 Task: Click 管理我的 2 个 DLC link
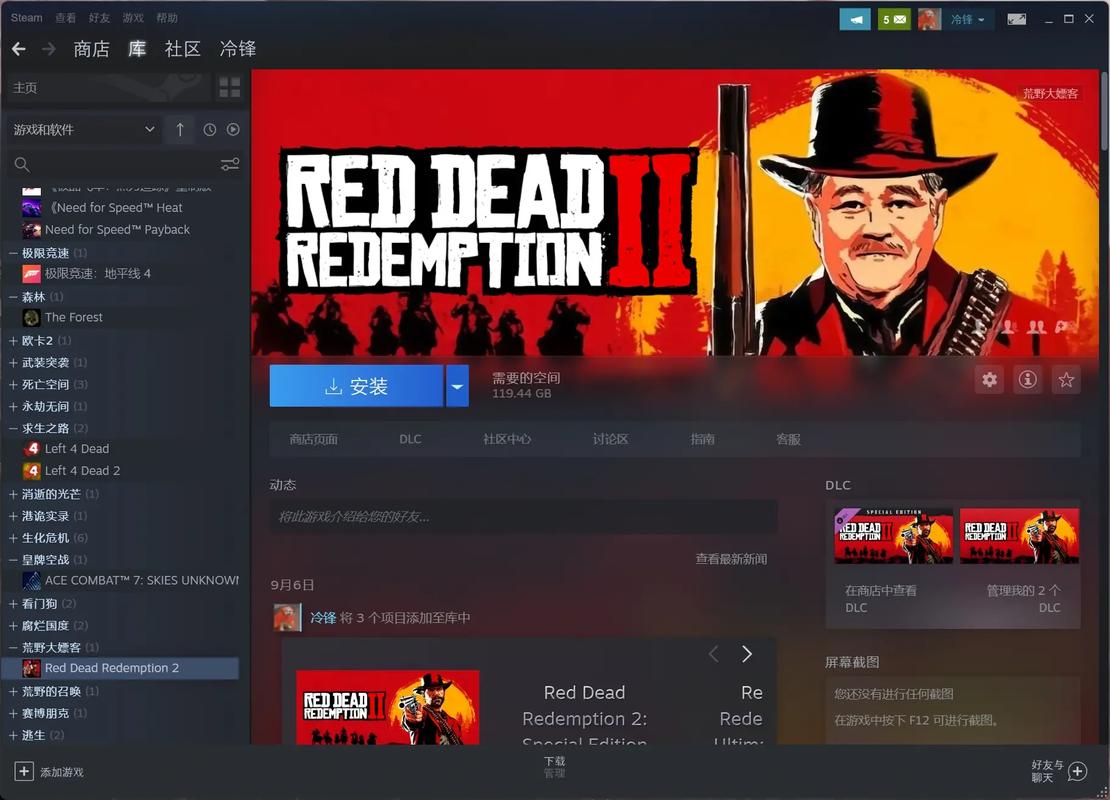tap(1024, 598)
